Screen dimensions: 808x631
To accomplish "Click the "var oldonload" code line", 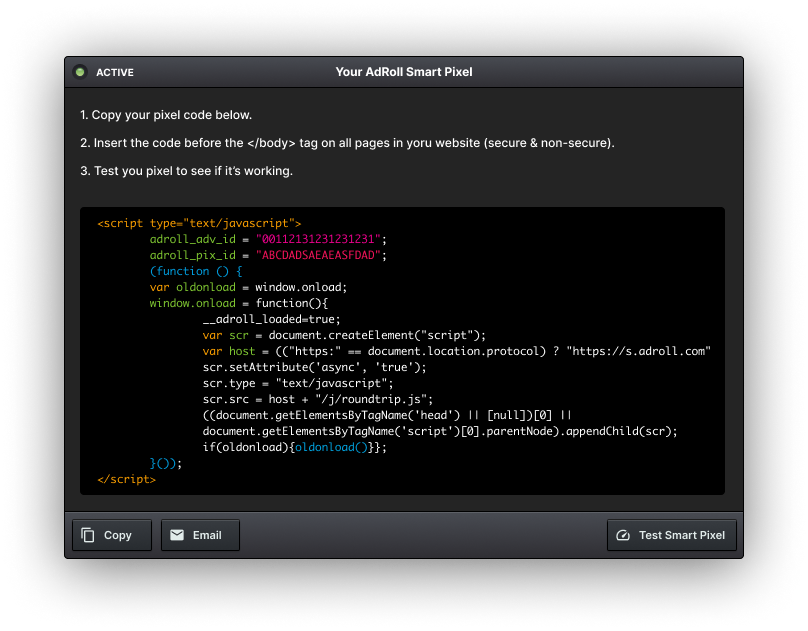I will 248,287.
